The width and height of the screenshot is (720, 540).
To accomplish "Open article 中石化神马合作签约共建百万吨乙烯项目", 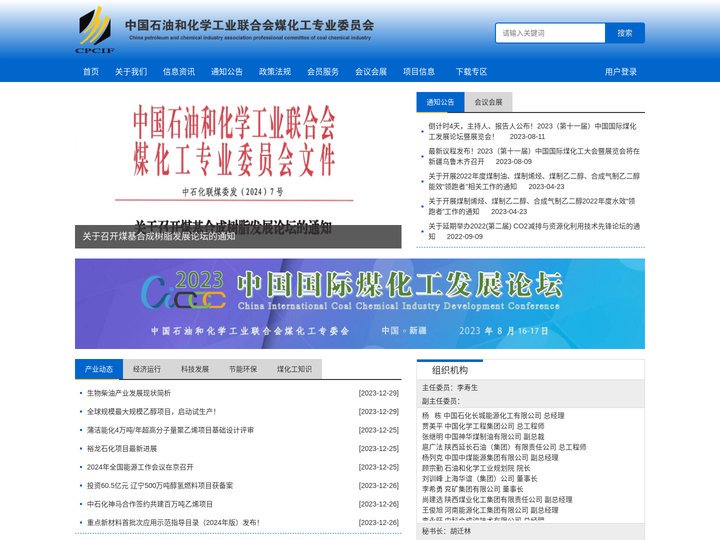I will pyautogui.click(x=150, y=504).
